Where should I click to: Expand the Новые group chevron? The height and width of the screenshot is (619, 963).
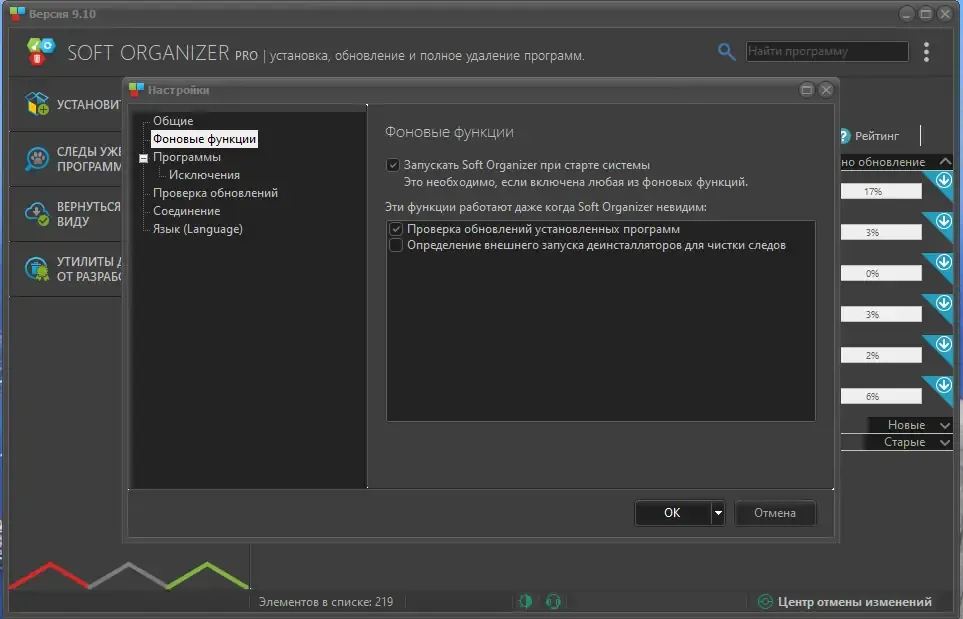945,425
